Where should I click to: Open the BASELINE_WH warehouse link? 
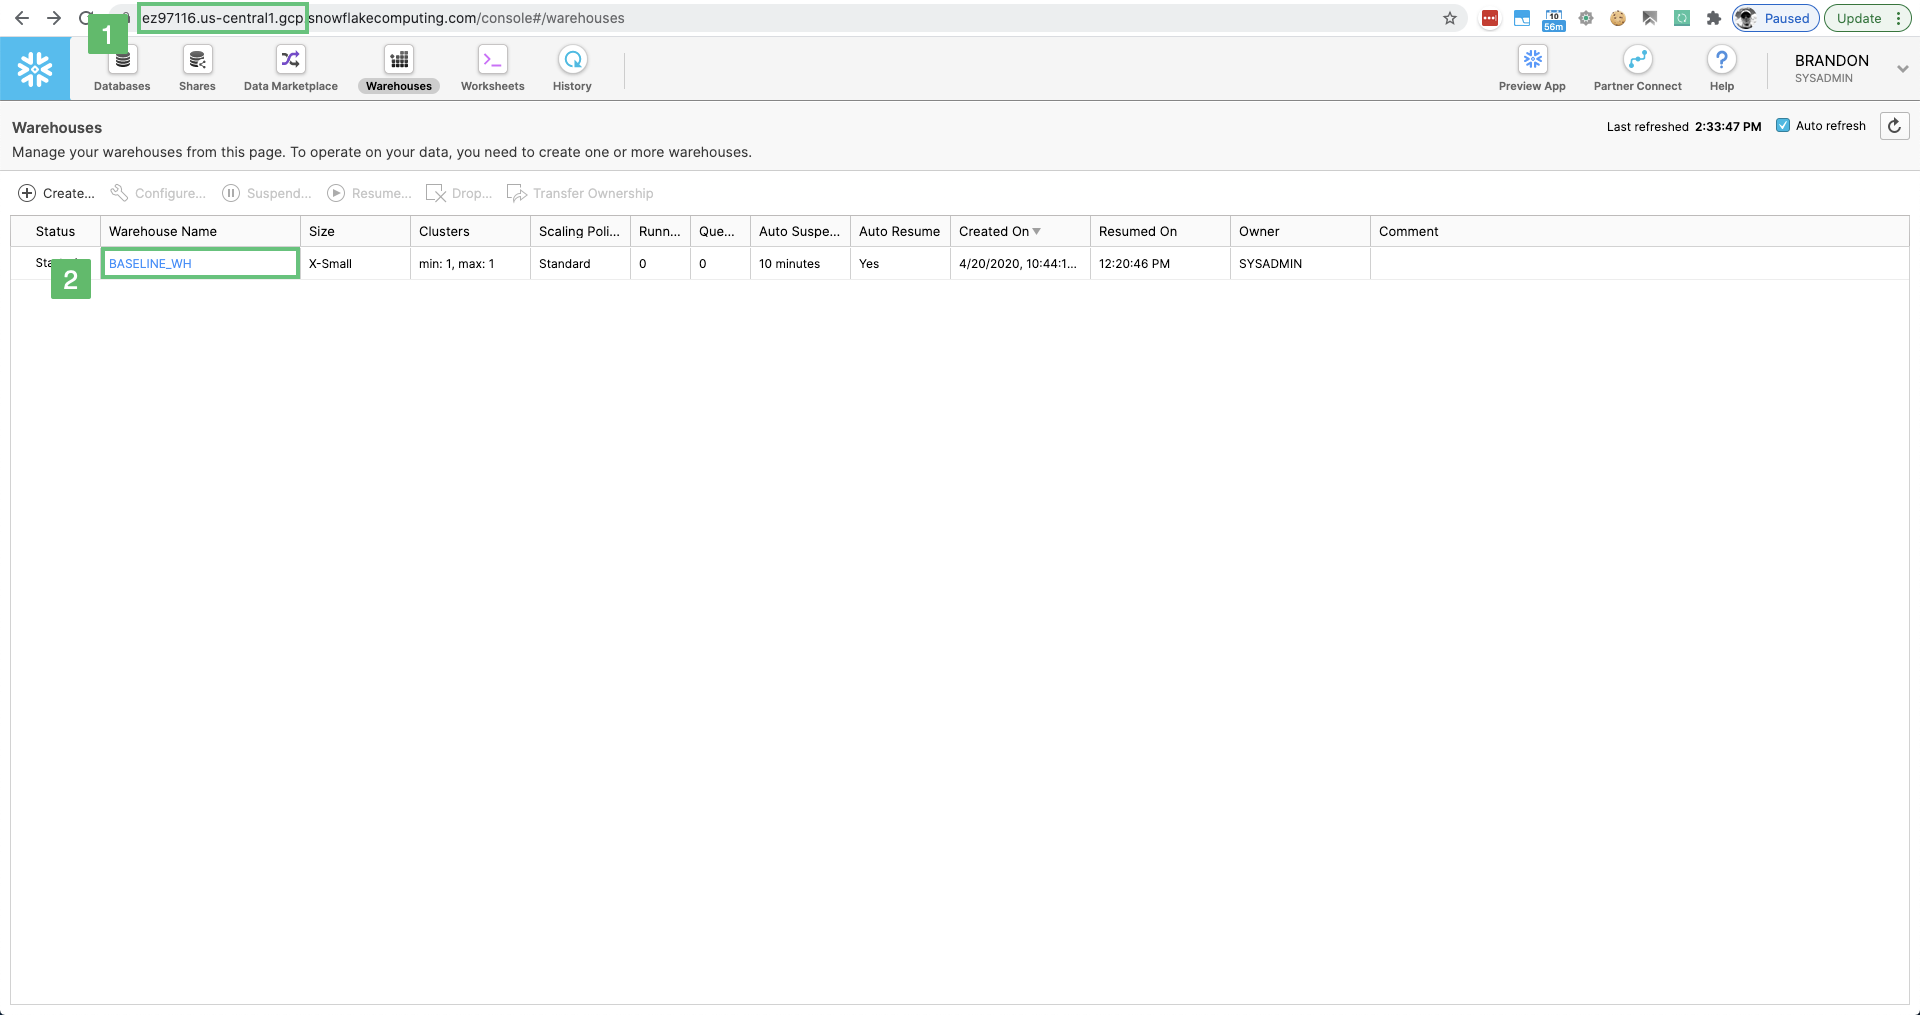click(x=150, y=264)
